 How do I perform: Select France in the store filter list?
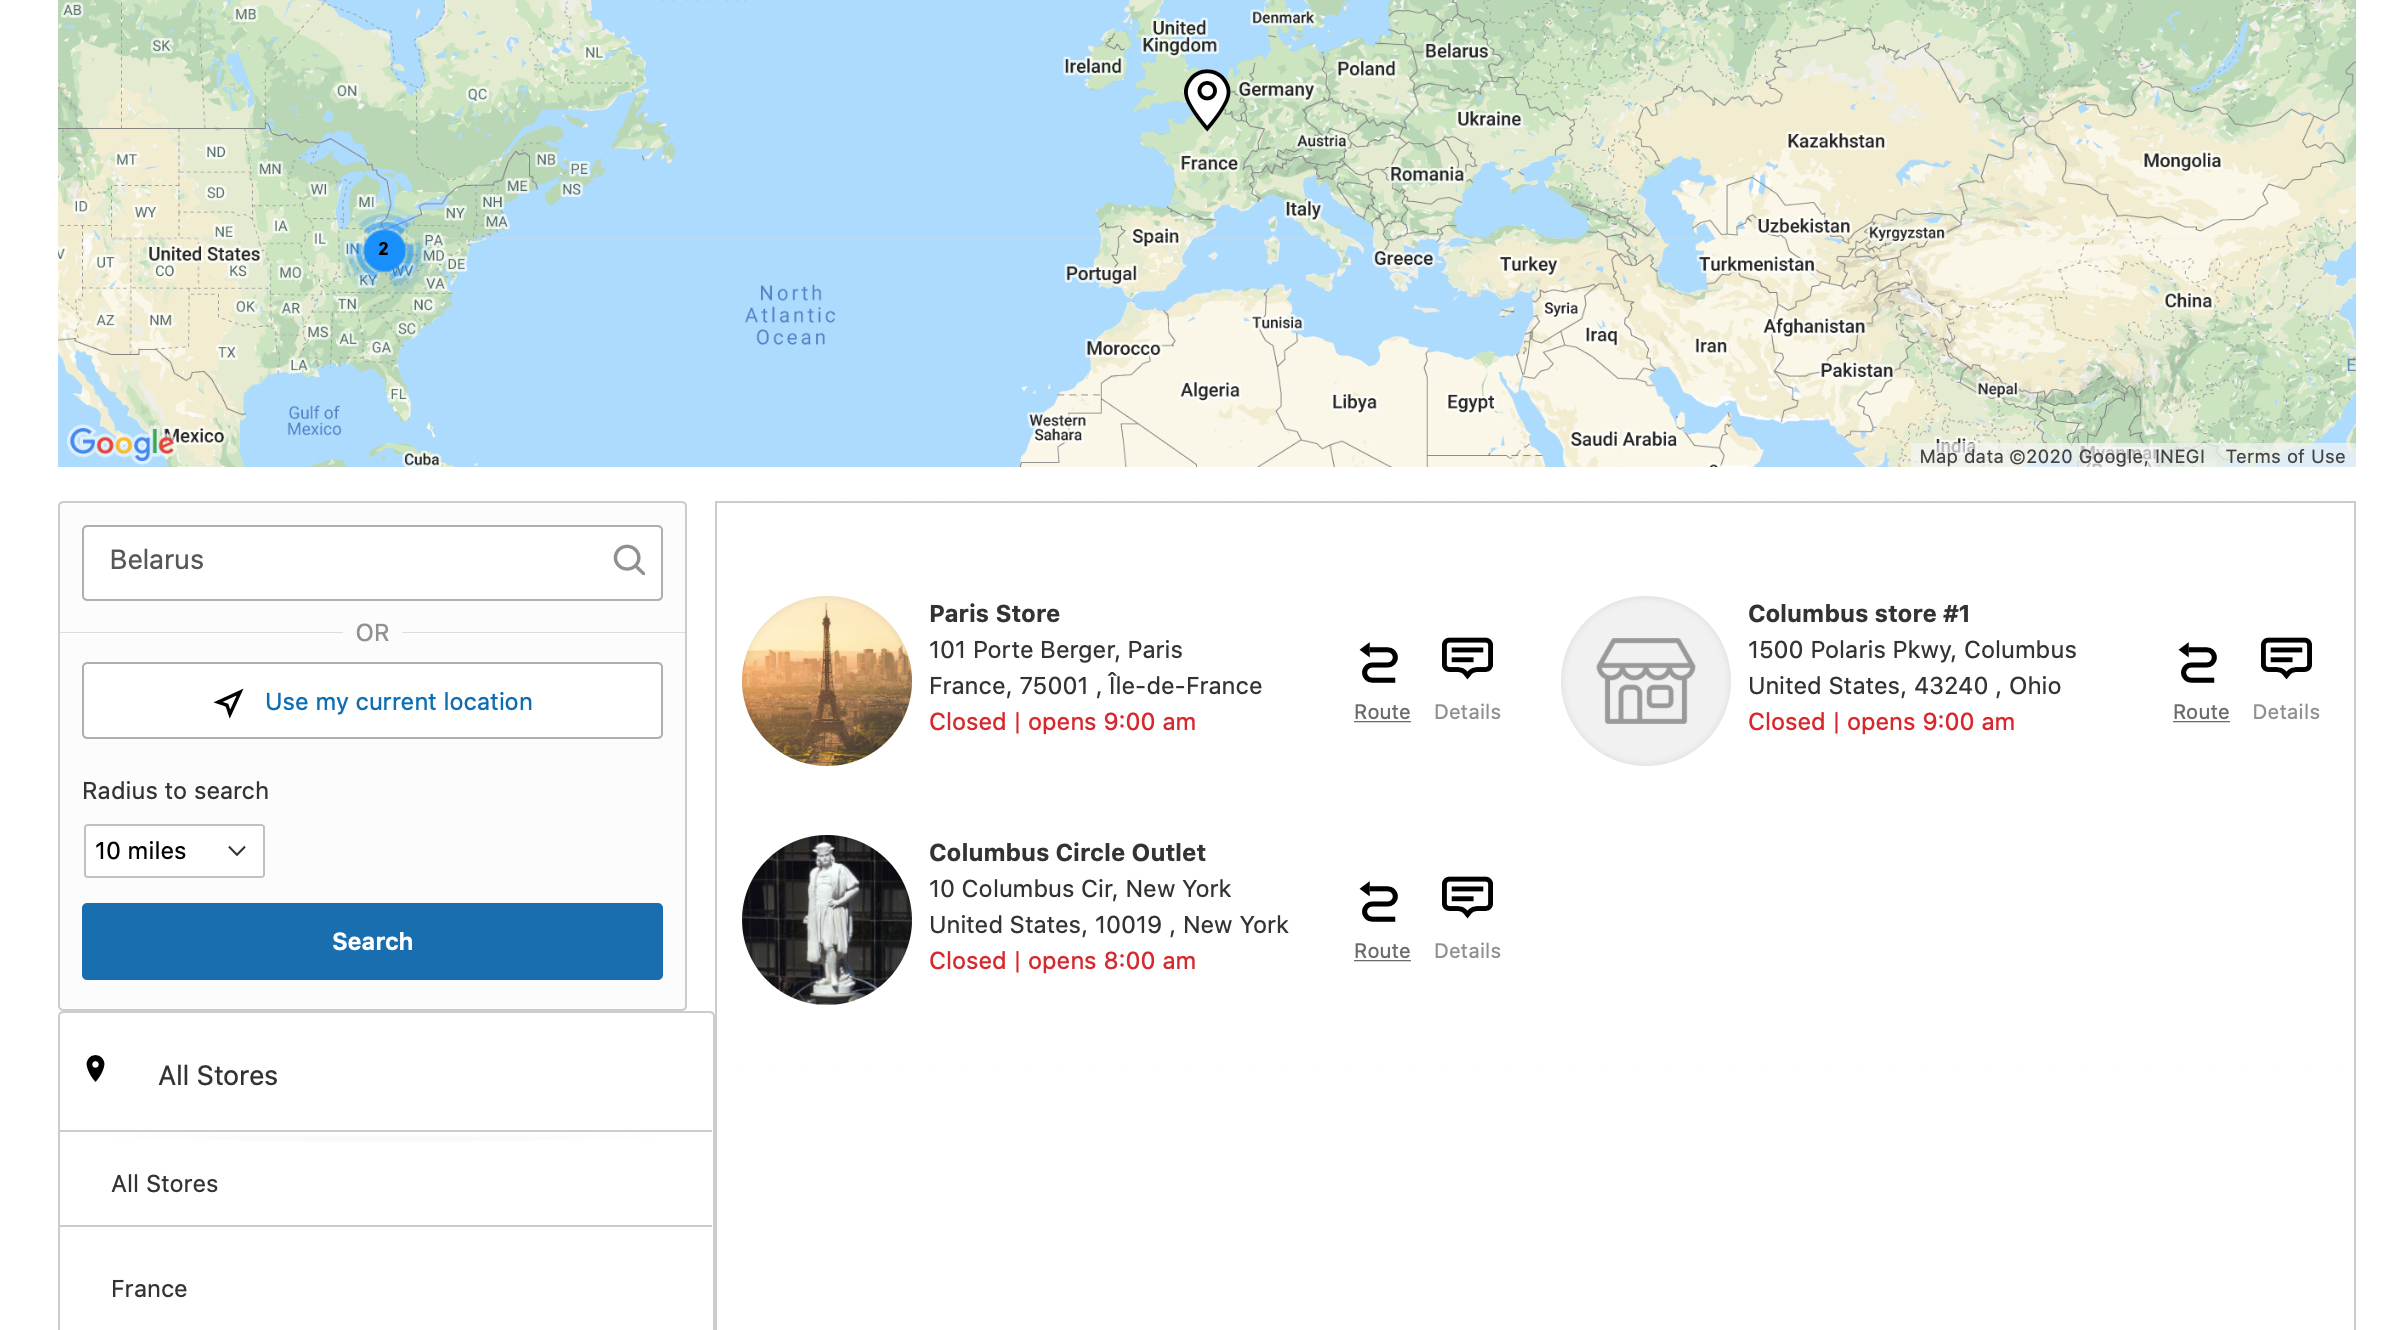[x=385, y=1288]
